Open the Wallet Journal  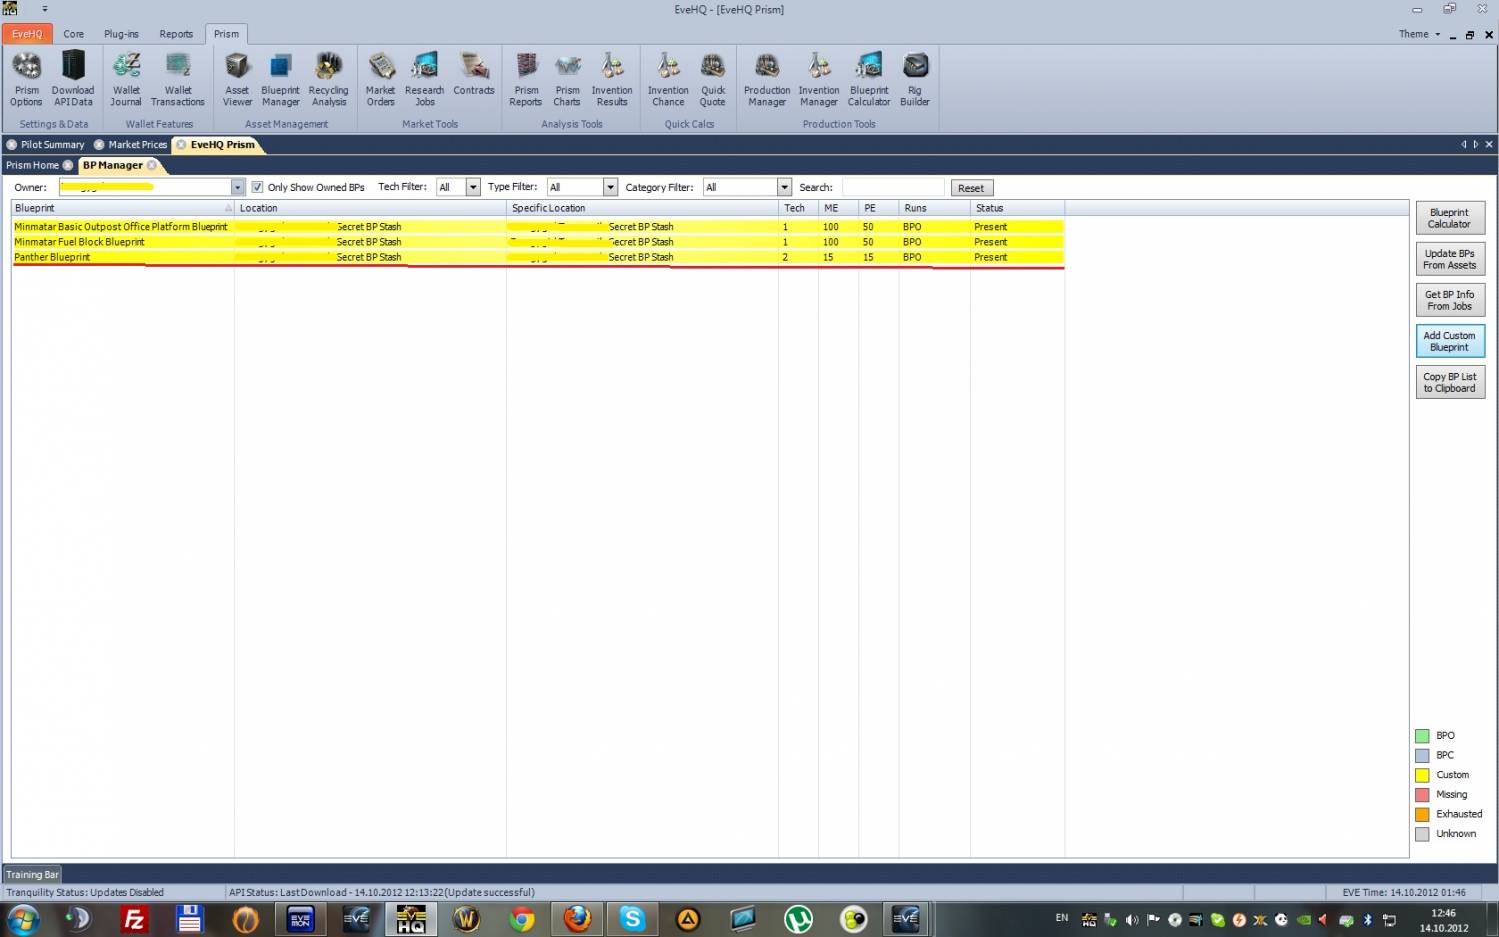[126, 79]
